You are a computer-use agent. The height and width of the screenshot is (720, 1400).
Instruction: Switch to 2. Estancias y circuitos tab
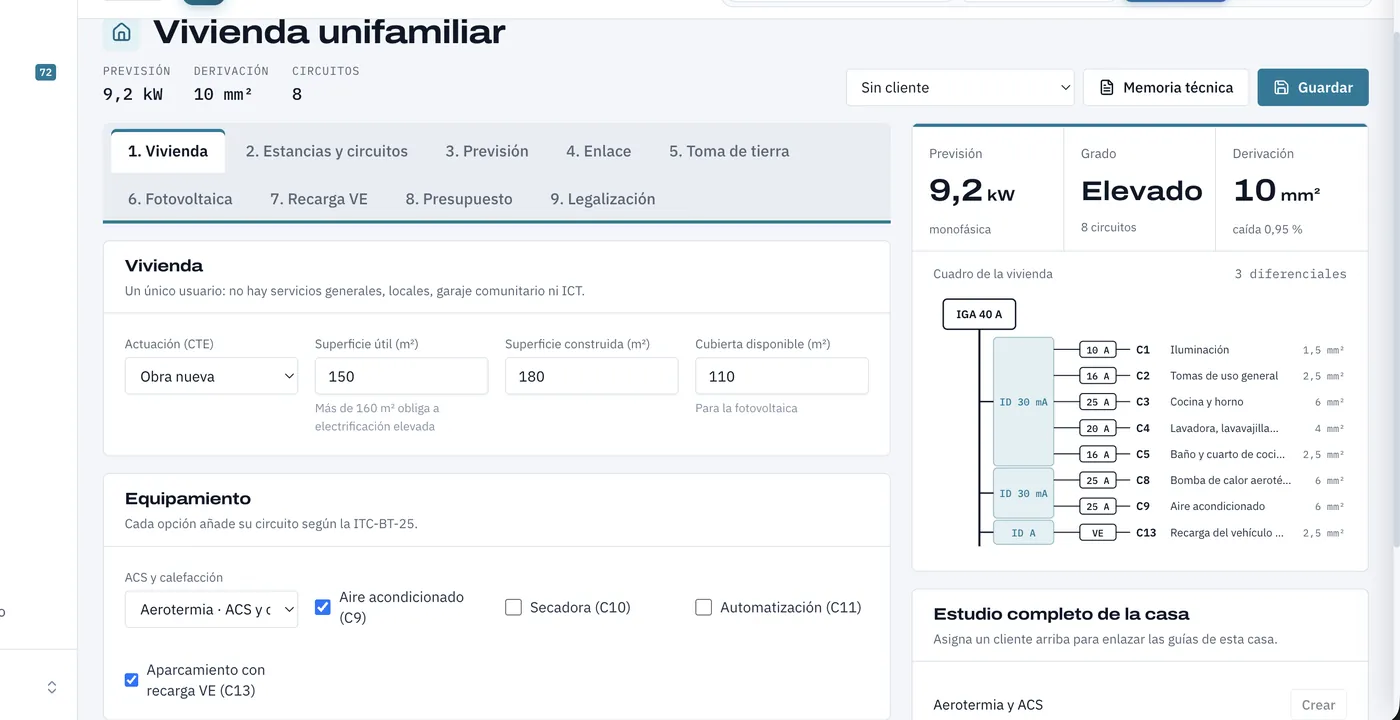click(x=327, y=151)
